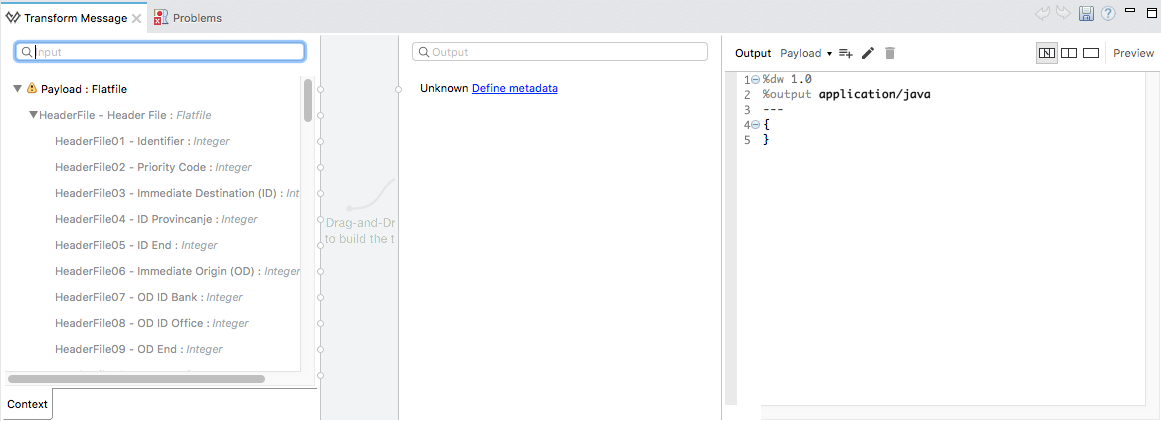Collapse the Payload : Flatfile tree node
The height and width of the screenshot is (421, 1161).
coord(17,89)
